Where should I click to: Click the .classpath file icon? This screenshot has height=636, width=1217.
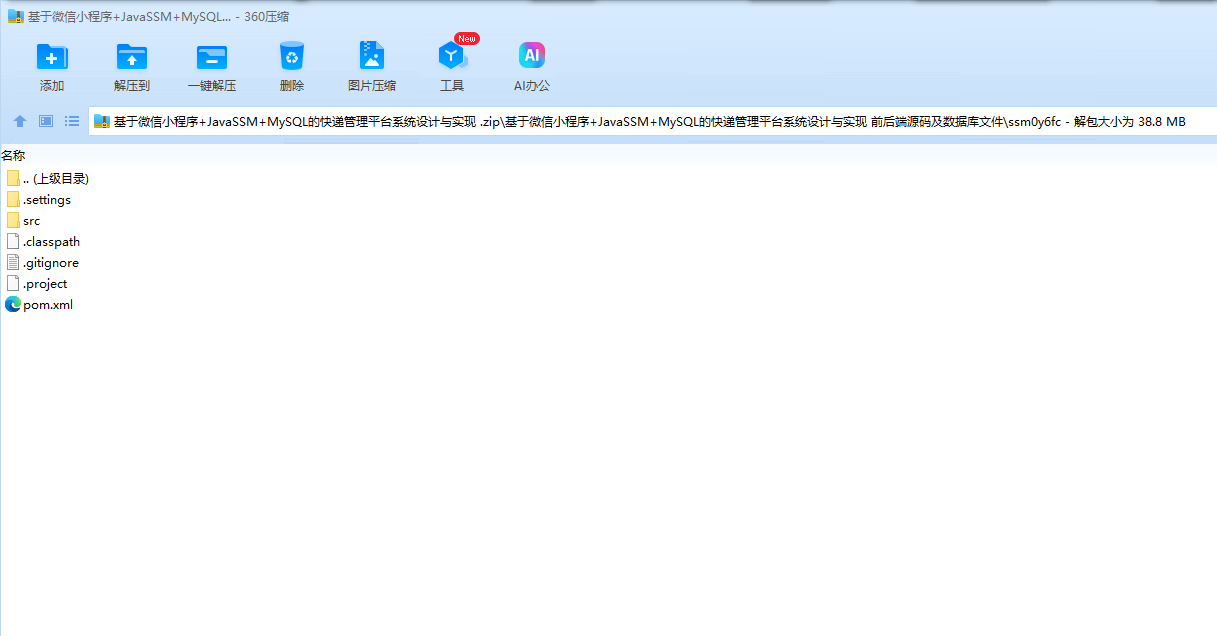pyautogui.click(x=13, y=241)
